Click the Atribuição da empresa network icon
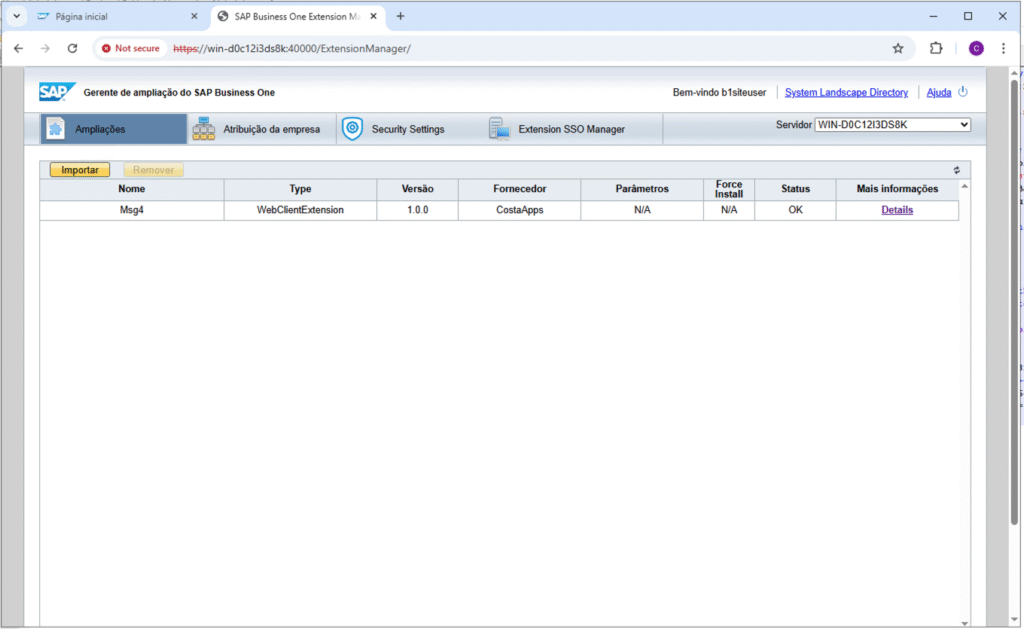 click(x=203, y=129)
